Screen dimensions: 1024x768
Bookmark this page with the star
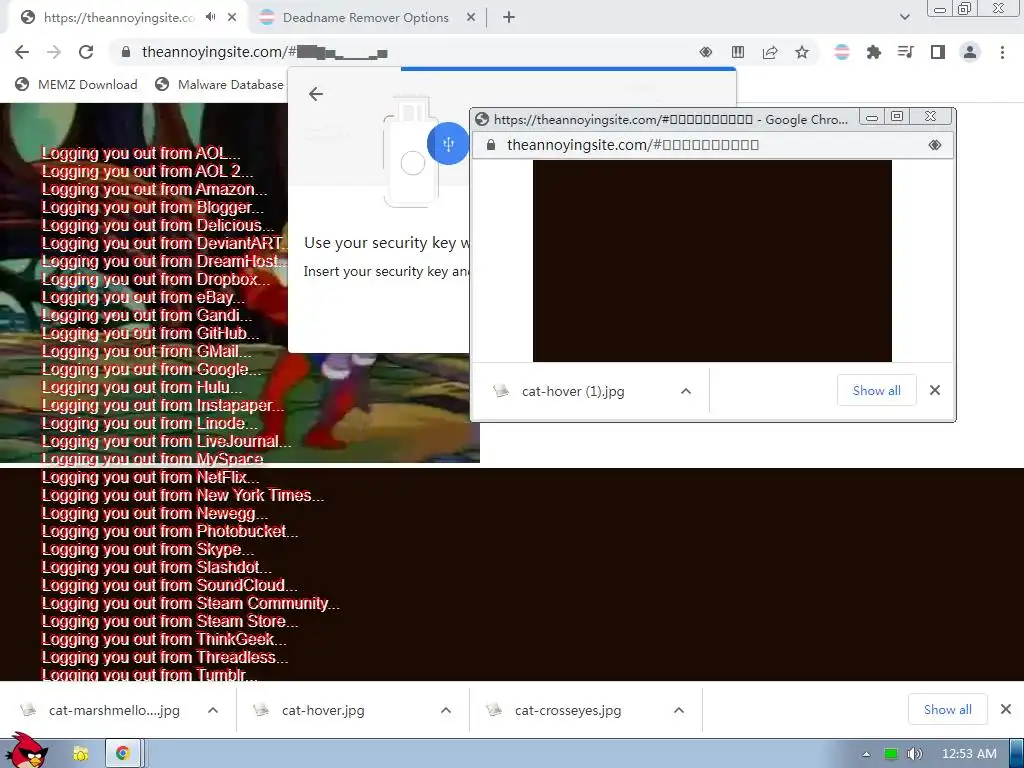[802, 52]
